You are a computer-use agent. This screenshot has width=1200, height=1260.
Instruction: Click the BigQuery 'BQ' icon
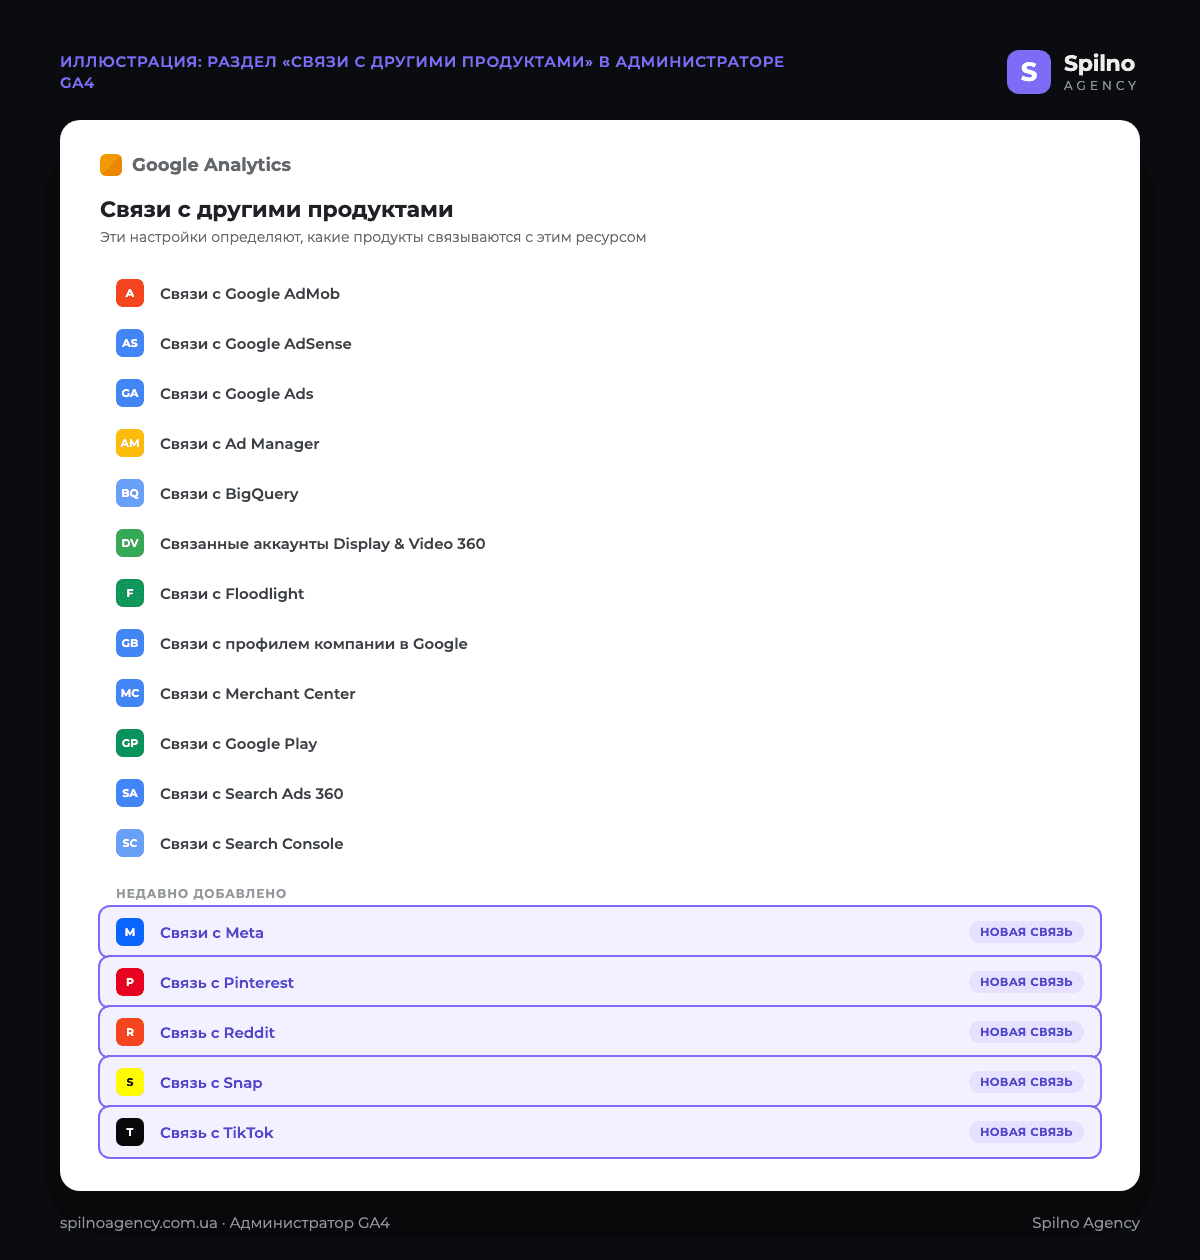(130, 493)
